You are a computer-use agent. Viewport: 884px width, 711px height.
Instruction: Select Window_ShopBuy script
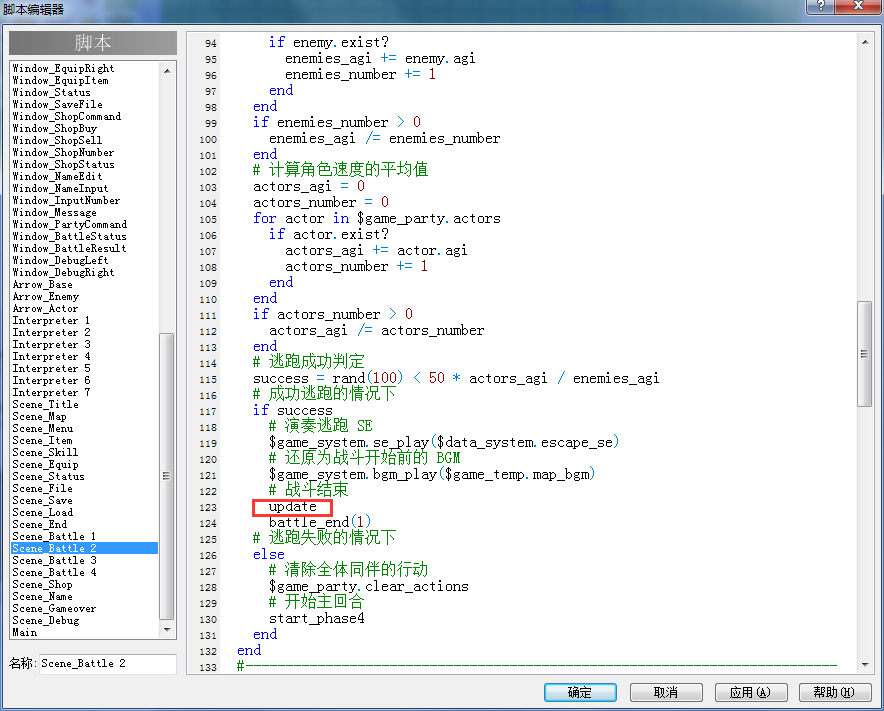55,129
